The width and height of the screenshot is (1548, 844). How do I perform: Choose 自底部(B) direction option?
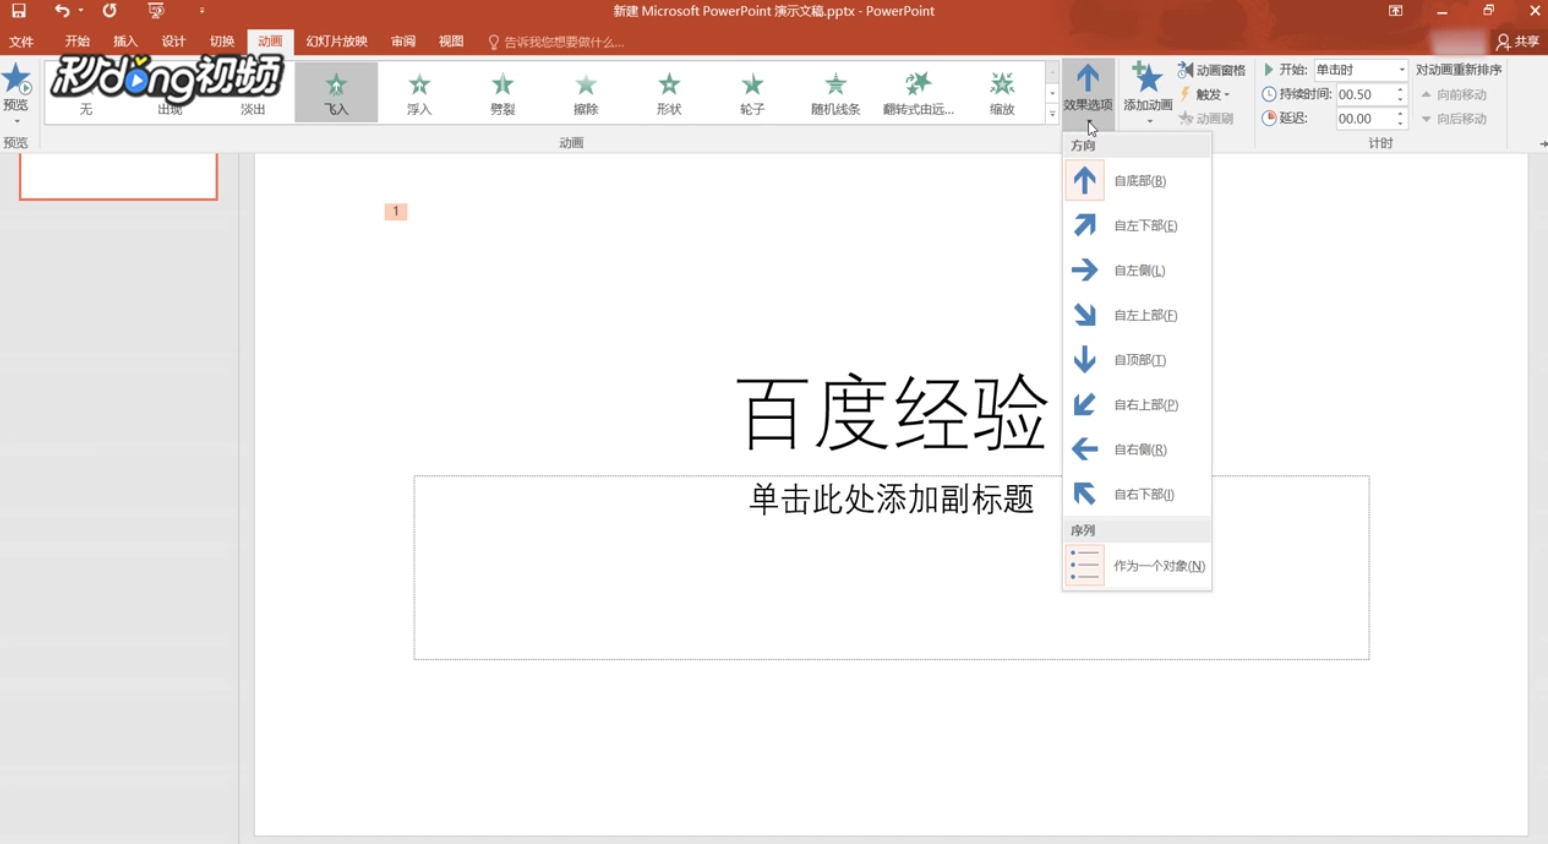[1137, 181]
